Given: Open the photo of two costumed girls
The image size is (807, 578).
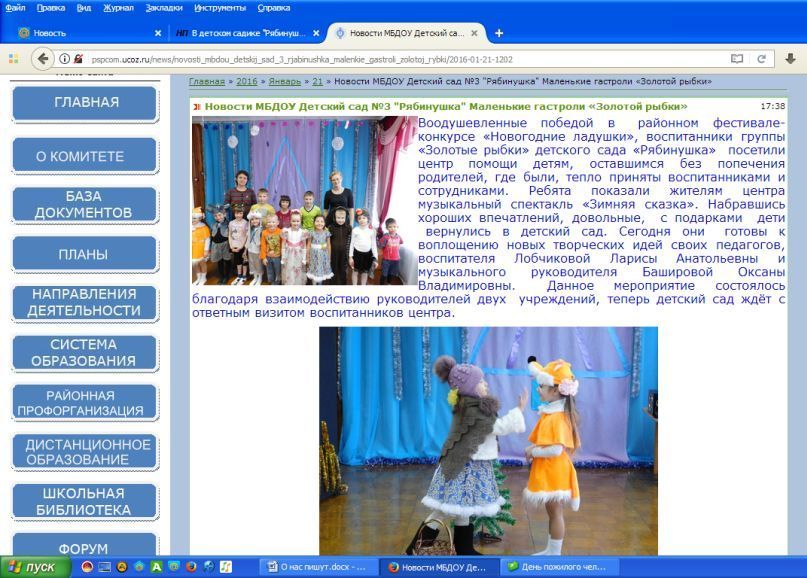Looking at the screenshot, I should tap(488, 441).
